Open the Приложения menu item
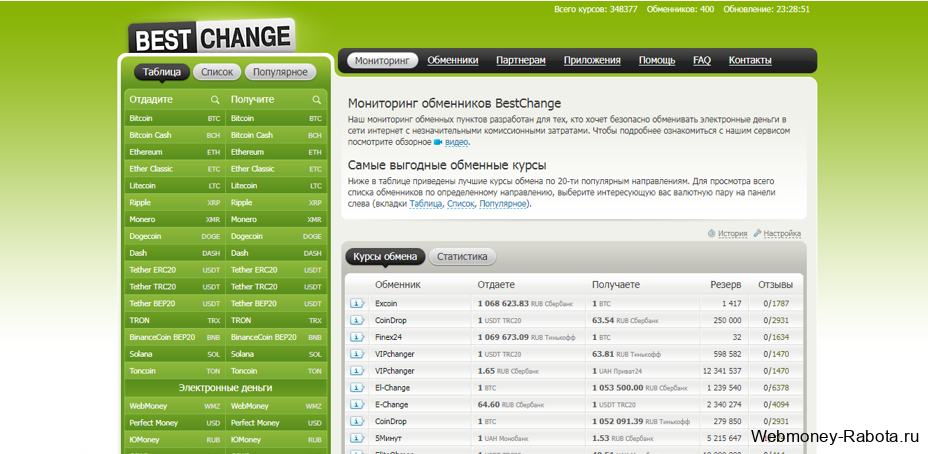Viewport: 928px width, 454px height. pyautogui.click(x=592, y=60)
